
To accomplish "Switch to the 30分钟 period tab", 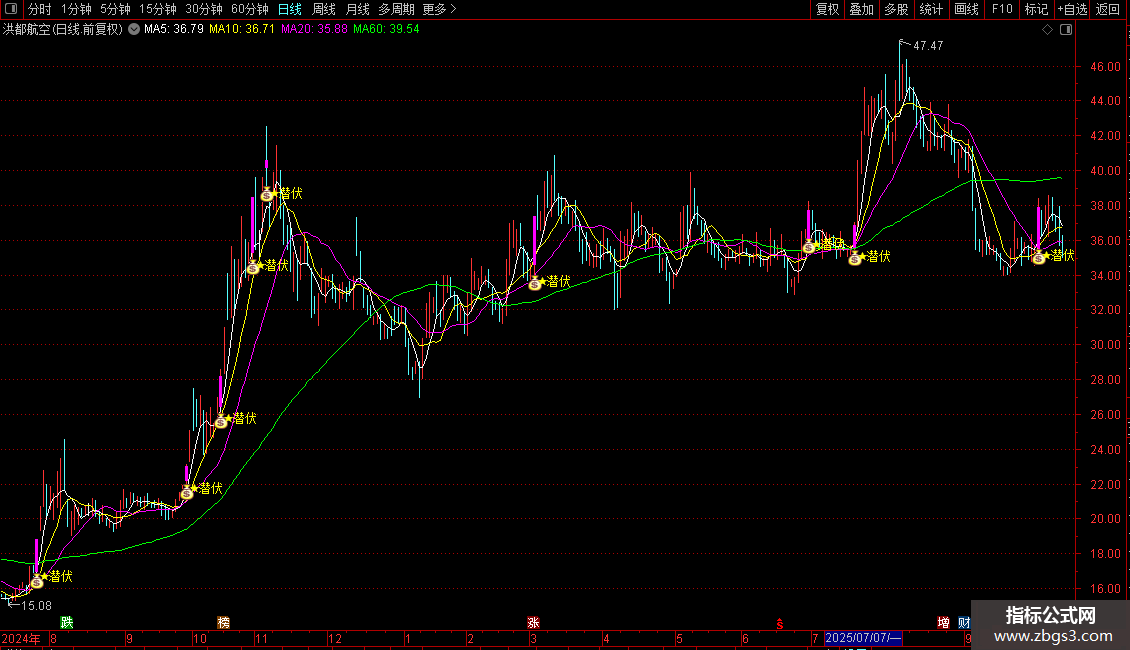I will 204,9.
